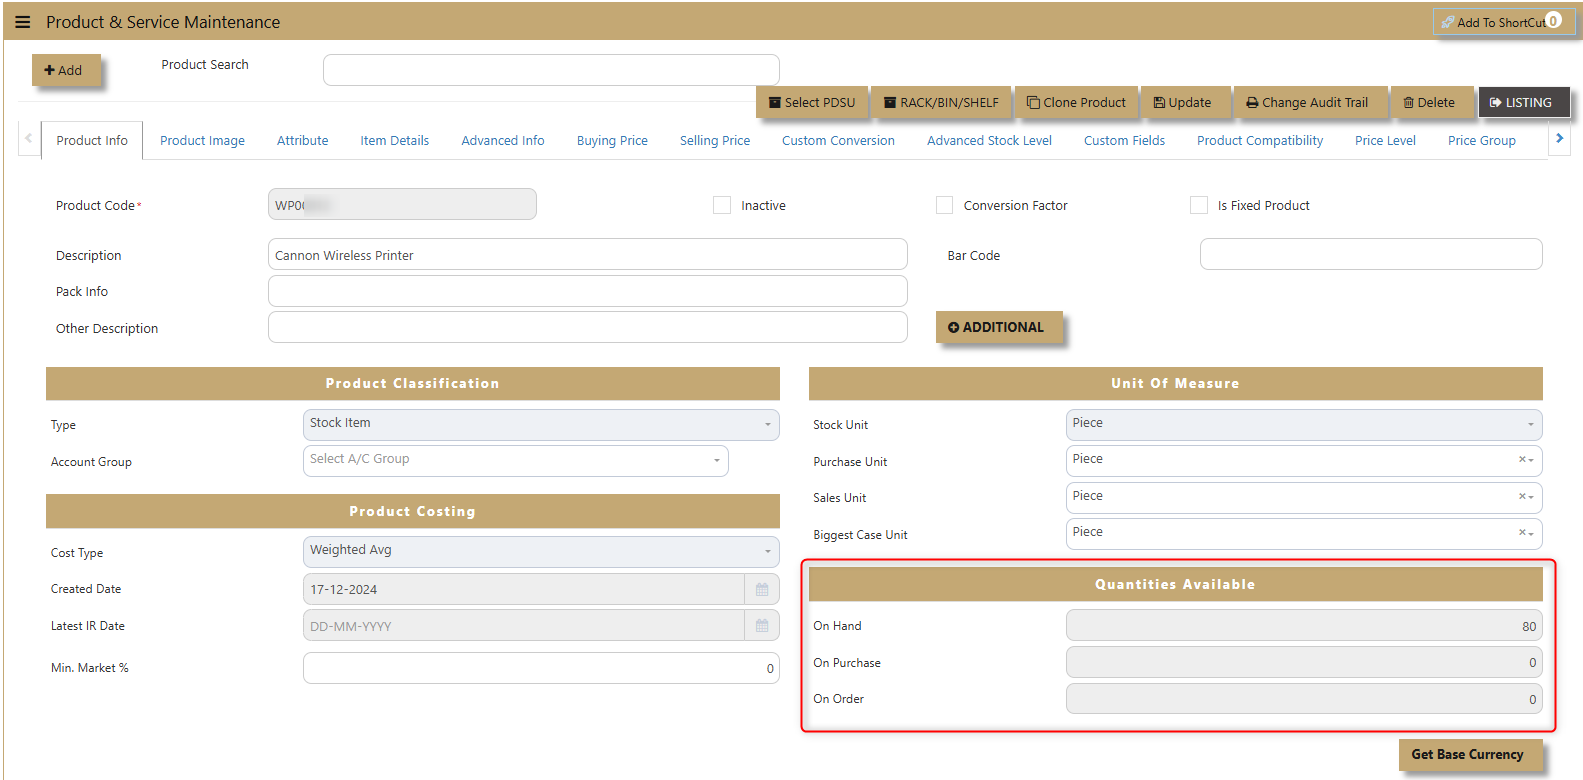
Task: Open the Advanced Stock Level tab
Action: point(989,141)
